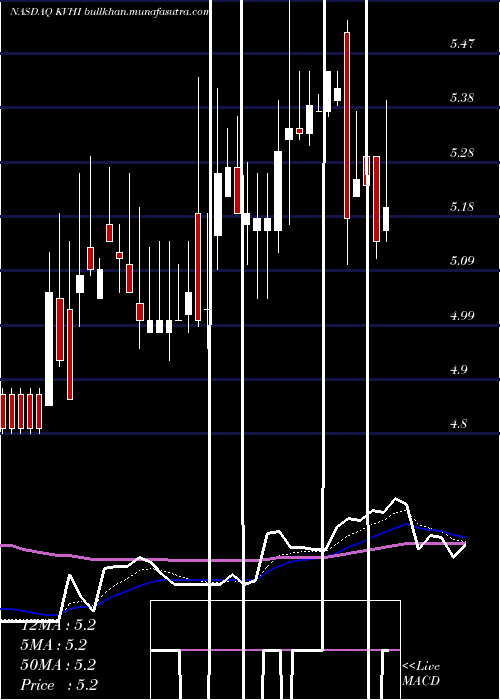Click the large white candlestick rising from 4.85
500x700 pixels.
point(49,349)
